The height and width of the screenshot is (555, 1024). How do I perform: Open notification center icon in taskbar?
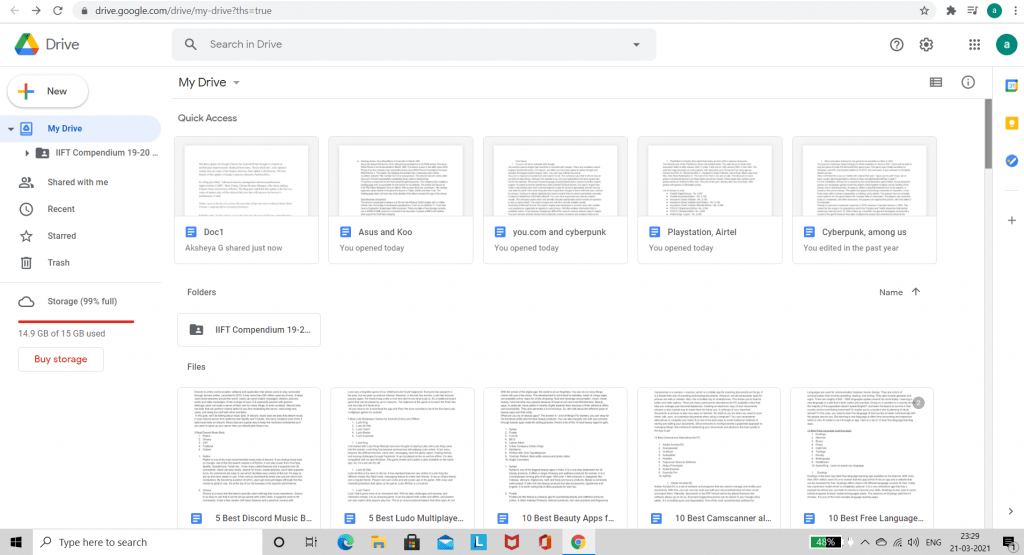[x=1008, y=542]
